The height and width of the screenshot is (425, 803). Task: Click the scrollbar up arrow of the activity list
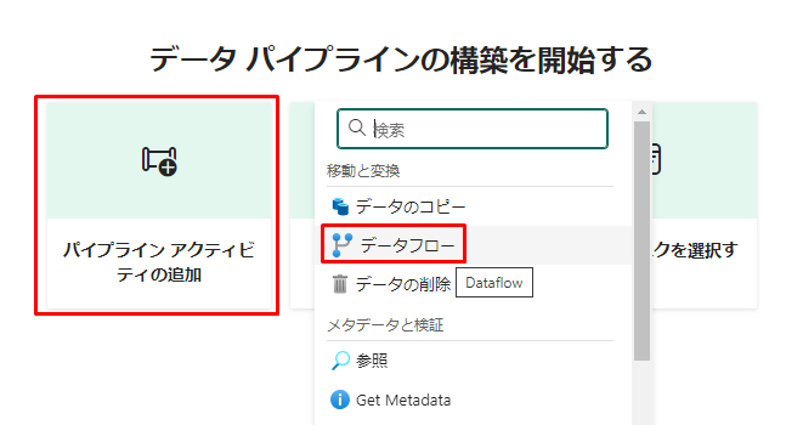point(641,111)
